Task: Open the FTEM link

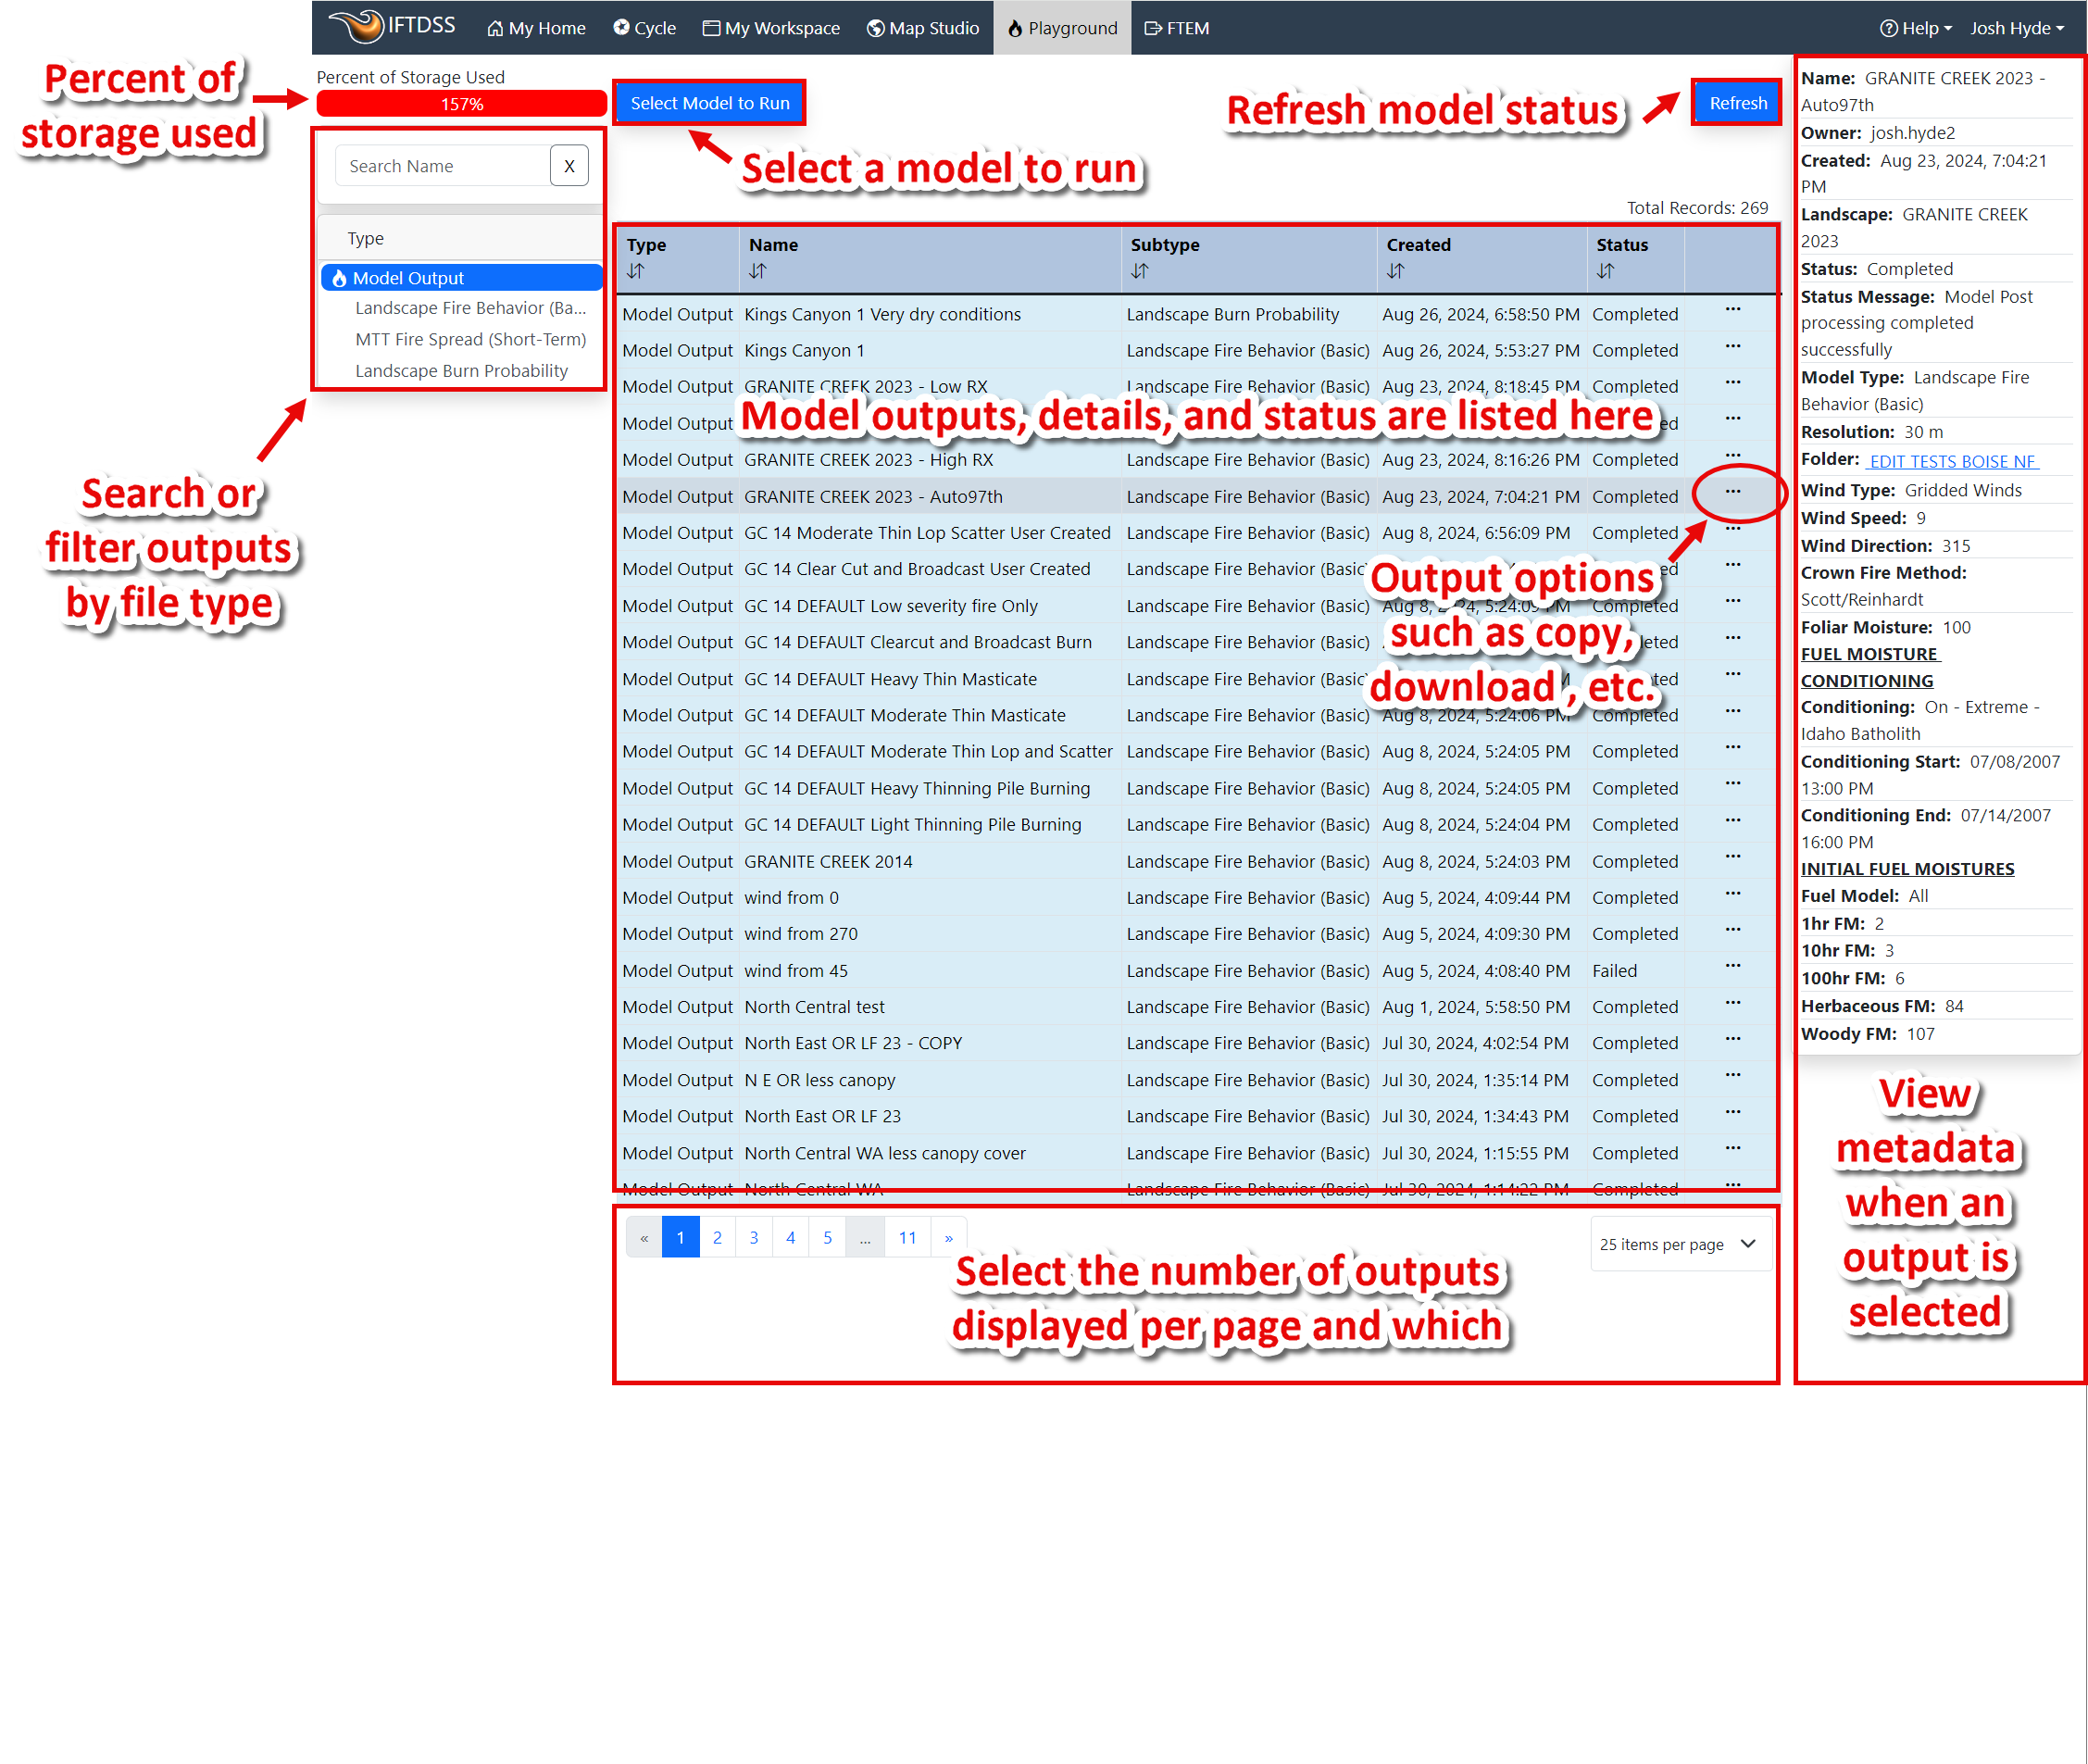Action: (1177, 28)
